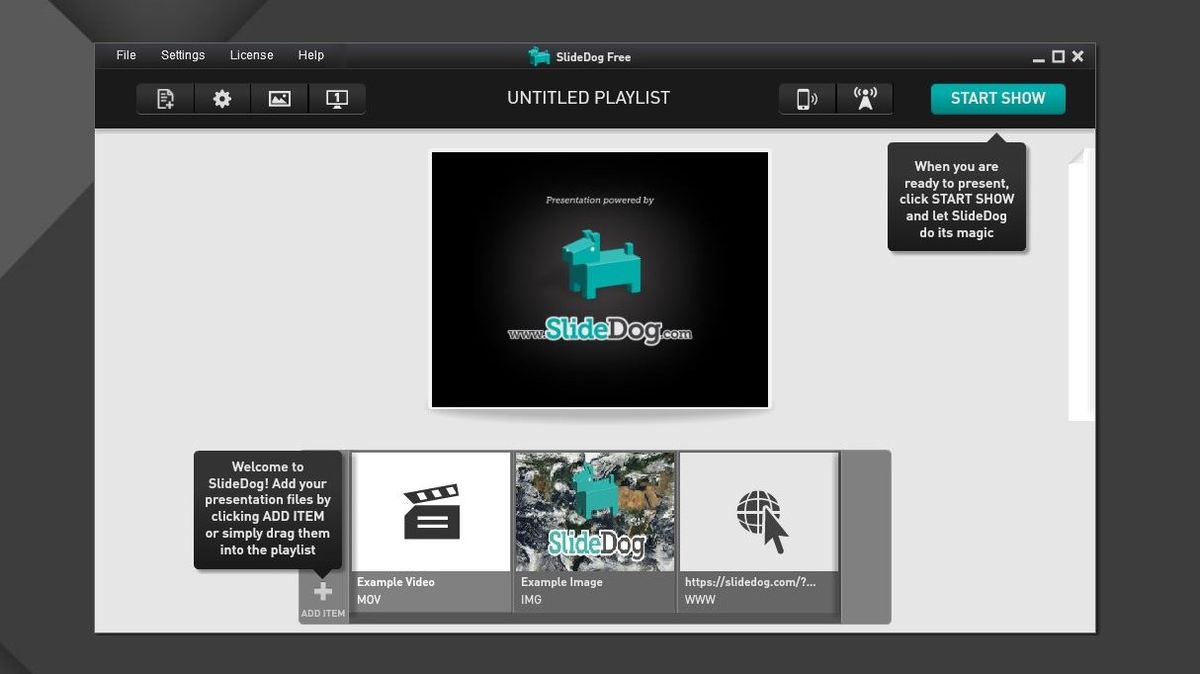The height and width of the screenshot is (674, 1200).
Task: Open the File menu
Action: click(x=125, y=55)
